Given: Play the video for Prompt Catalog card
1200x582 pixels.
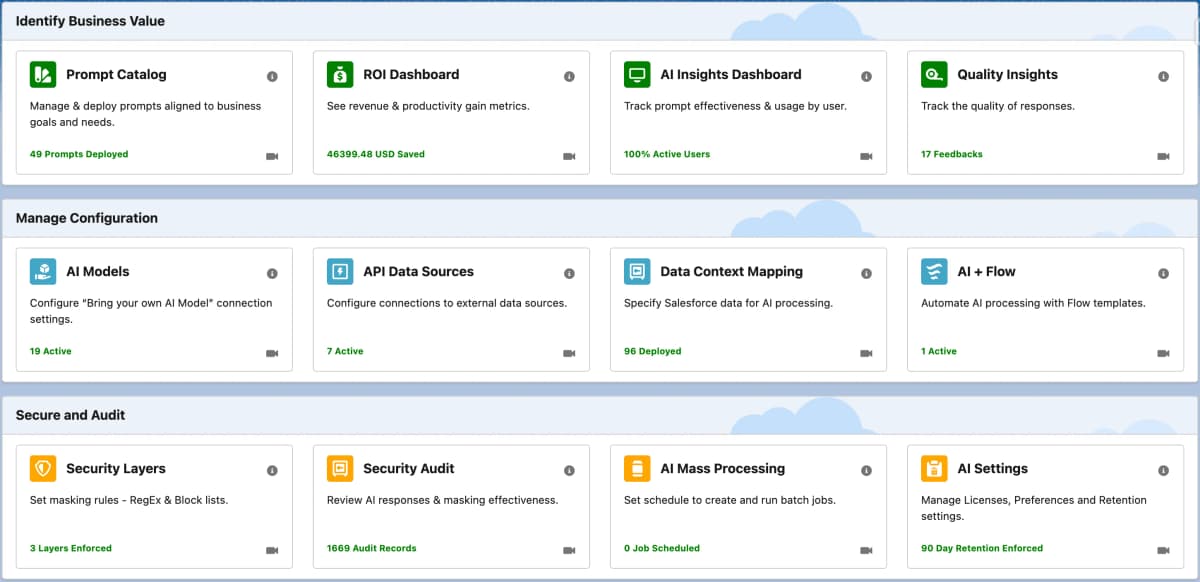Looking at the screenshot, I should (272, 156).
